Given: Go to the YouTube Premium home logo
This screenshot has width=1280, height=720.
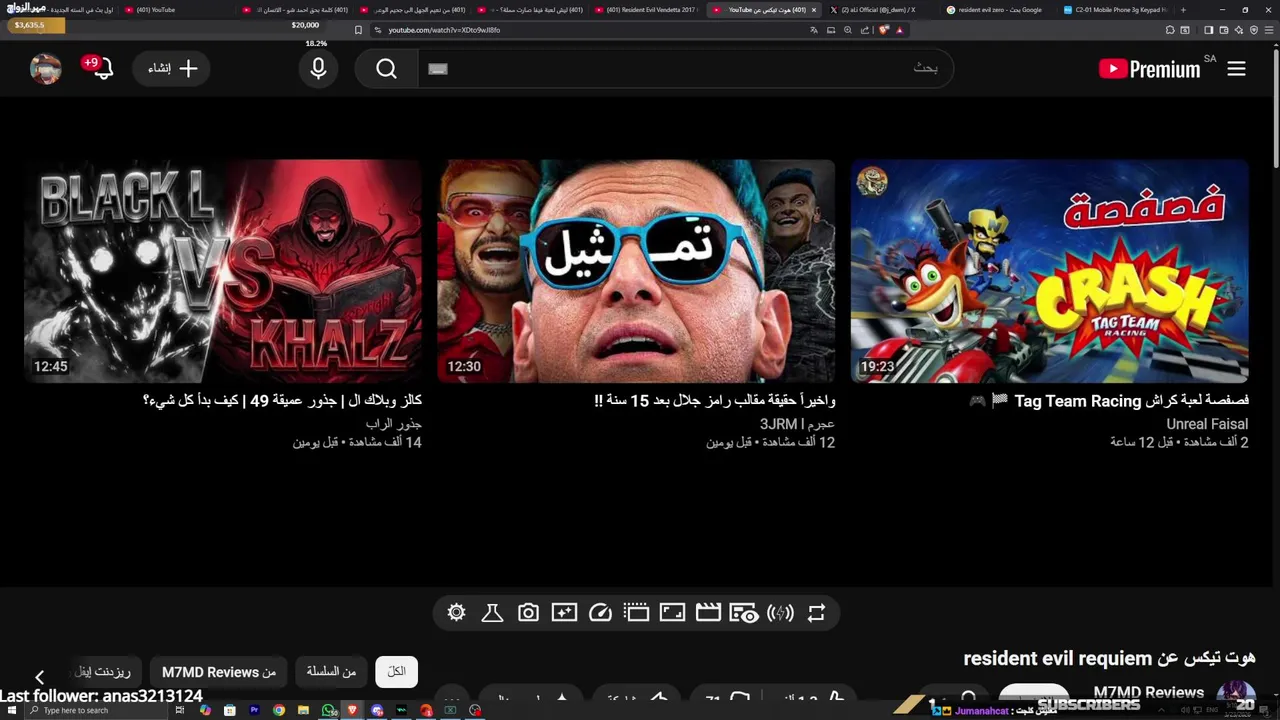Looking at the screenshot, I should [1149, 69].
